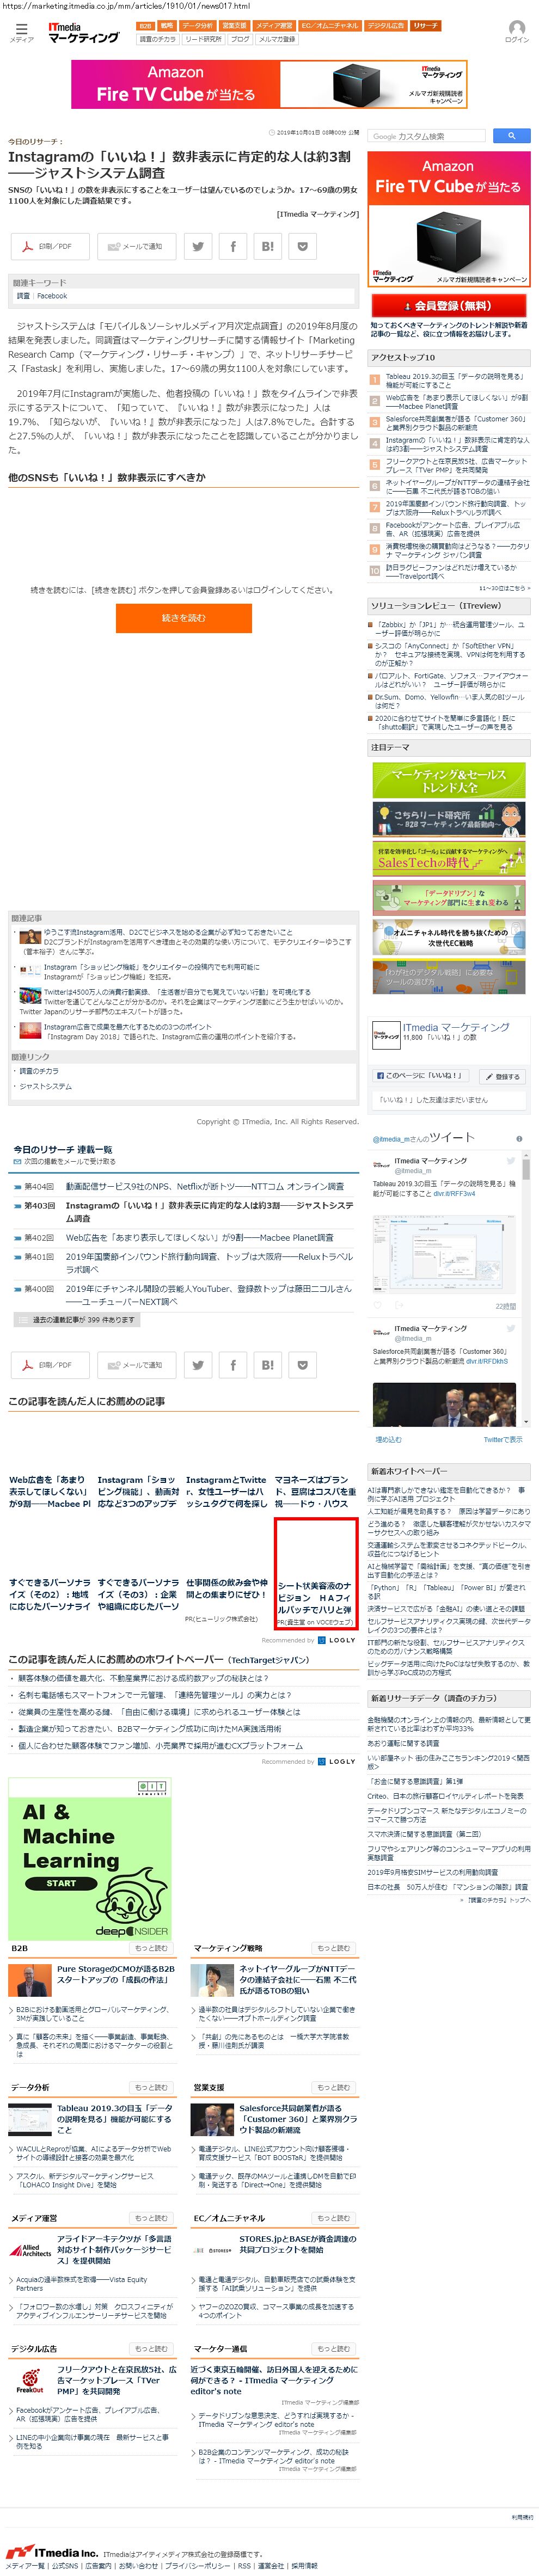Share on Twitter below the article headline
This screenshot has height=2576, width=539.
pyautogui.click(x=198, y=246)
